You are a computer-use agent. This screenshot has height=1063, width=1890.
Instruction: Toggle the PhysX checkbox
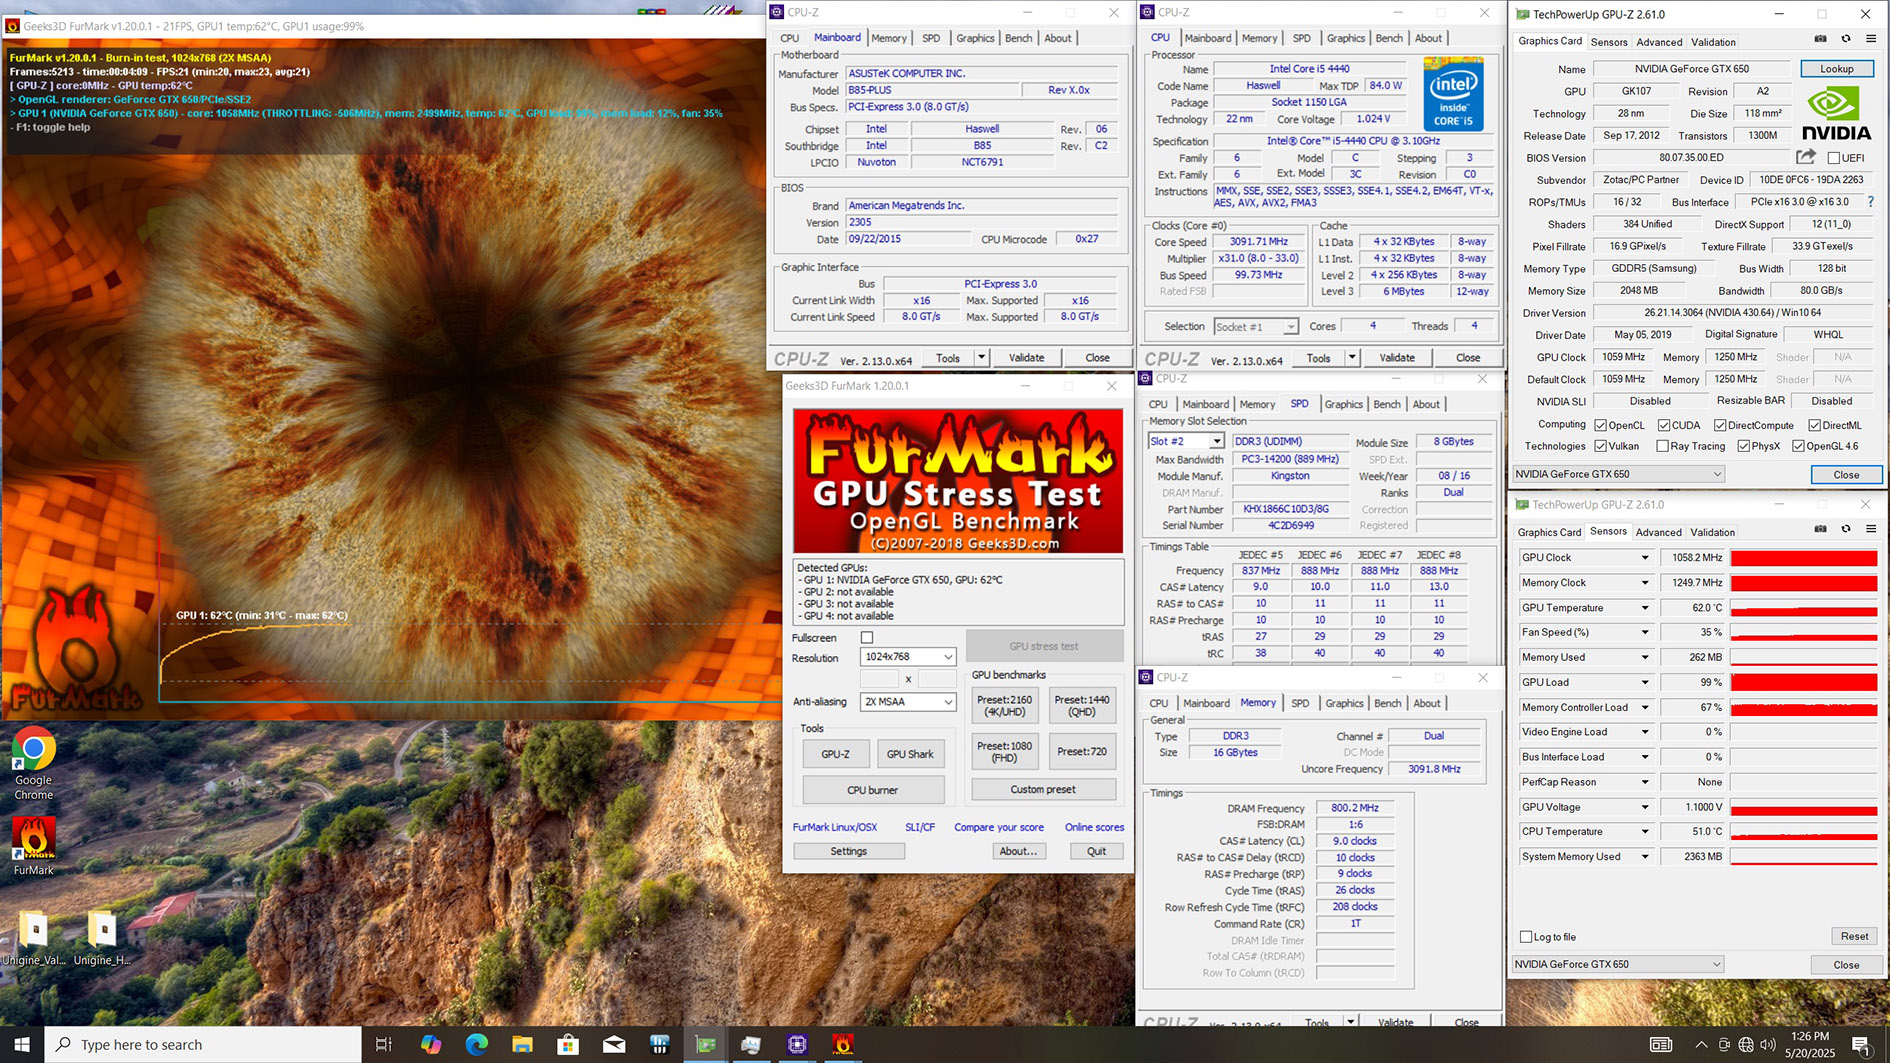1744,446
